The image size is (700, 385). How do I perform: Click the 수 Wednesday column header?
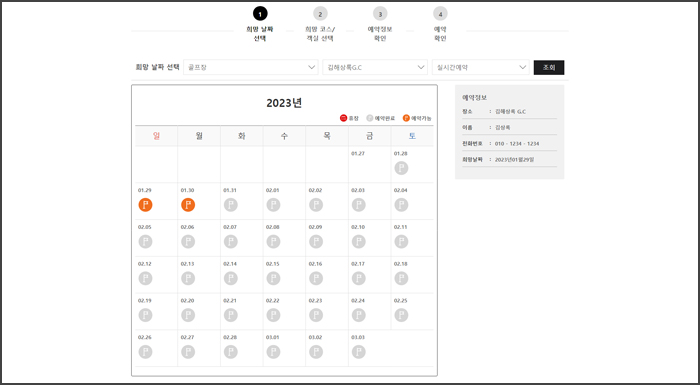tap(284, 136)
